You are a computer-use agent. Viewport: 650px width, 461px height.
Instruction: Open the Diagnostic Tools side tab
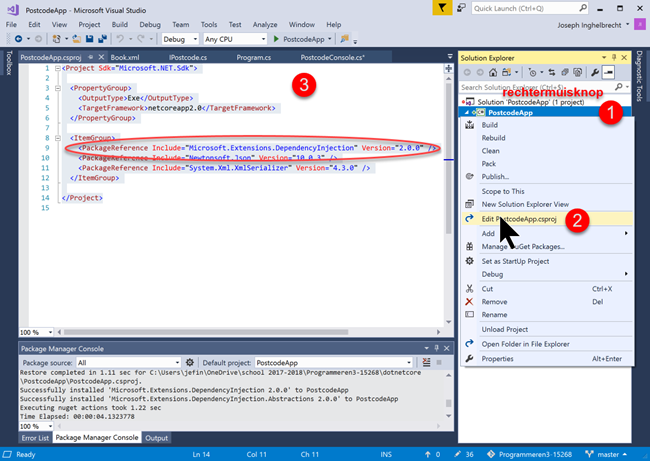pos(639,76)
